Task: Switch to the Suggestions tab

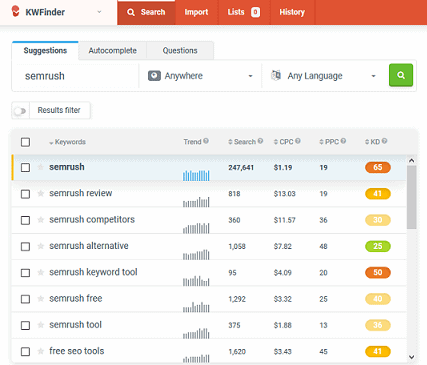Action: 45,51
